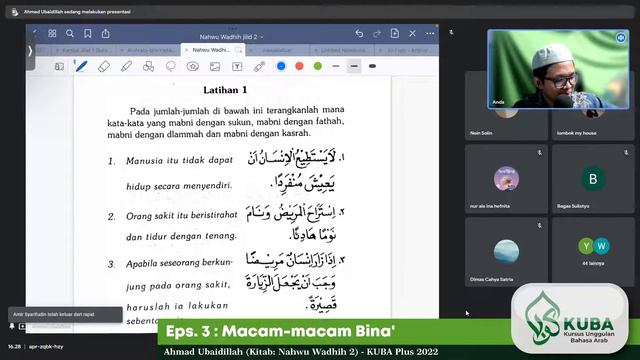Select the Lasso tool
This screenshot has width=640, height=360.
(171, 66)
